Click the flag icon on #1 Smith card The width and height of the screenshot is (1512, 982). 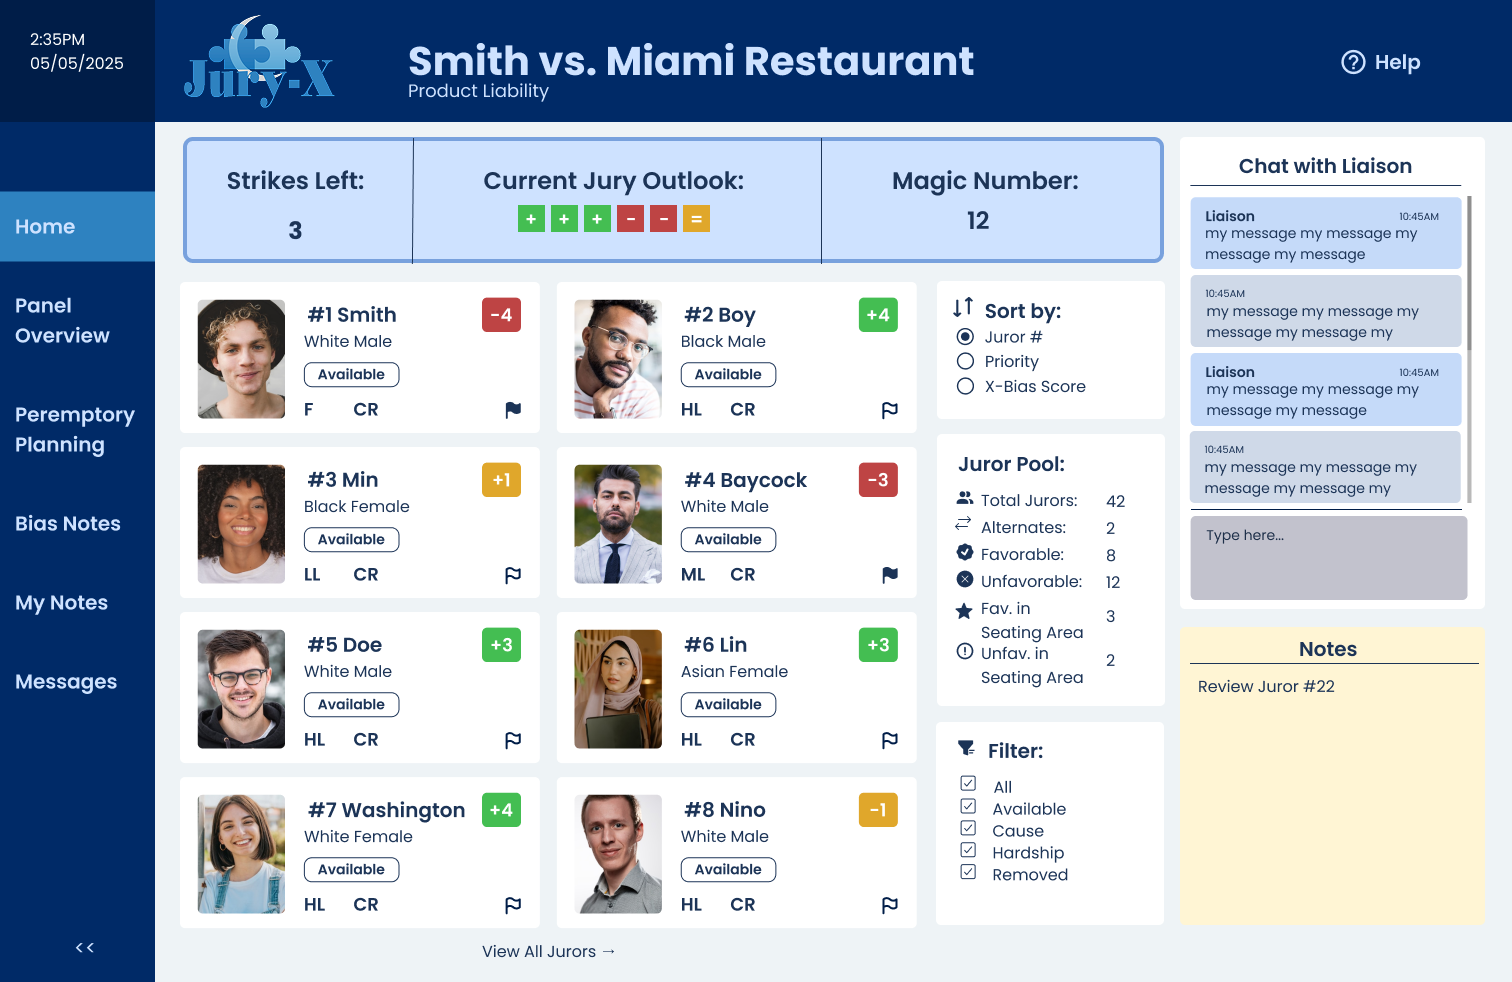point(513,409)
